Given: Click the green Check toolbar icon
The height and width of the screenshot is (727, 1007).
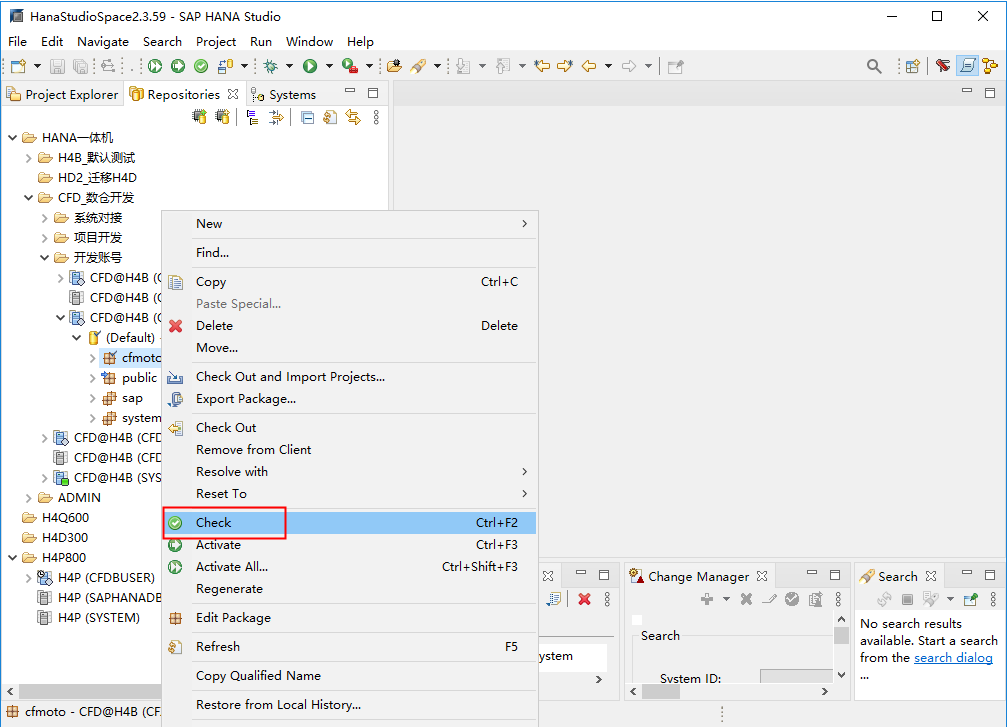Looking at the screenshot, I should pos(201,66).
